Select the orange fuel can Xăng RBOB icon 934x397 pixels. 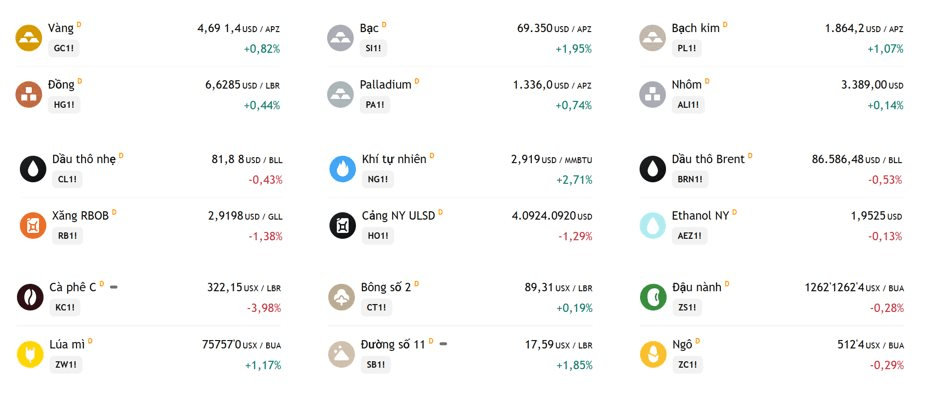coord(33,225)
